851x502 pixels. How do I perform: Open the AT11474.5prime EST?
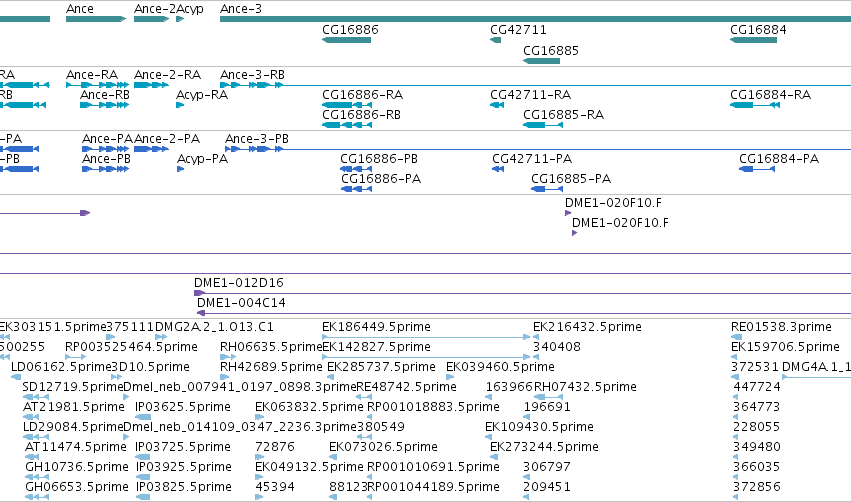pos(33,457)
